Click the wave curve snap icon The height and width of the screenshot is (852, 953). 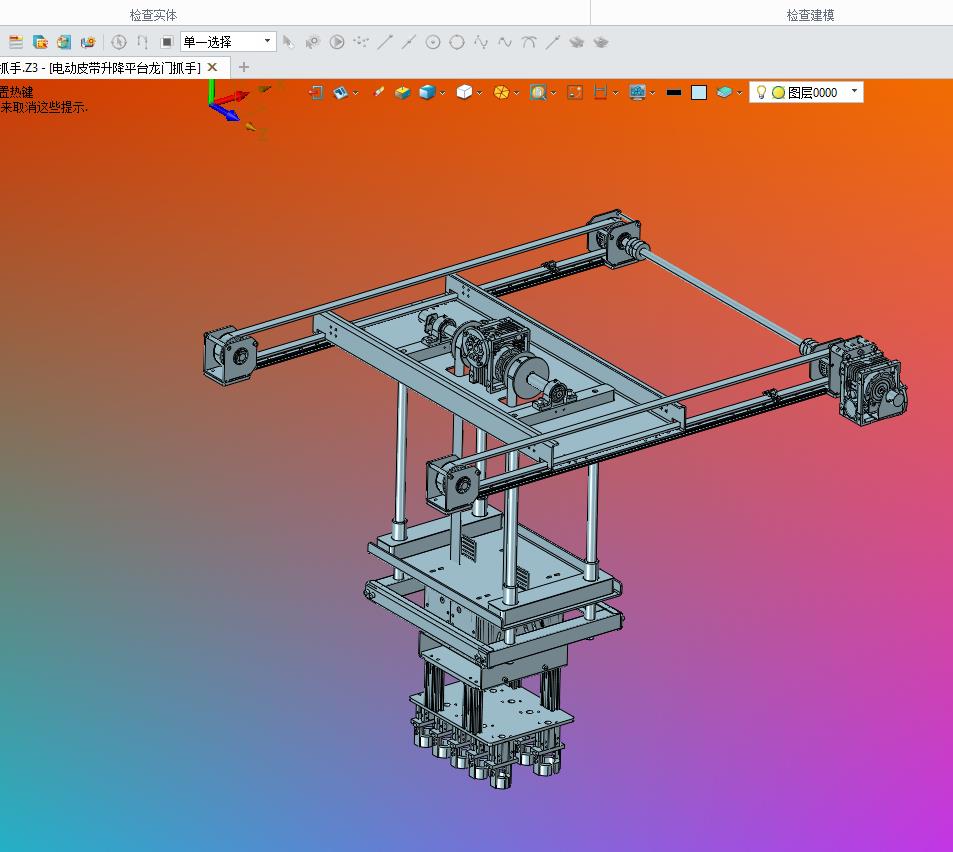coord(505,42)
